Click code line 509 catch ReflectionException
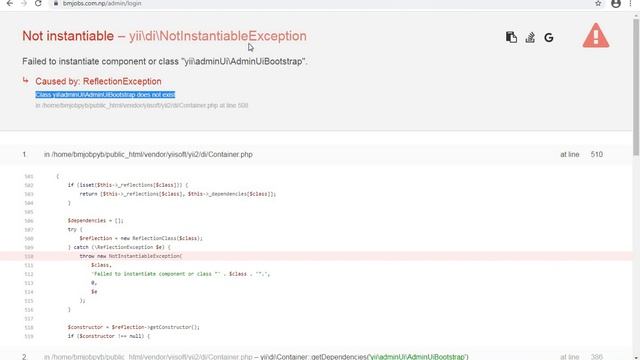The width and height of the screenshot is (640, 360). pos(119,247)
